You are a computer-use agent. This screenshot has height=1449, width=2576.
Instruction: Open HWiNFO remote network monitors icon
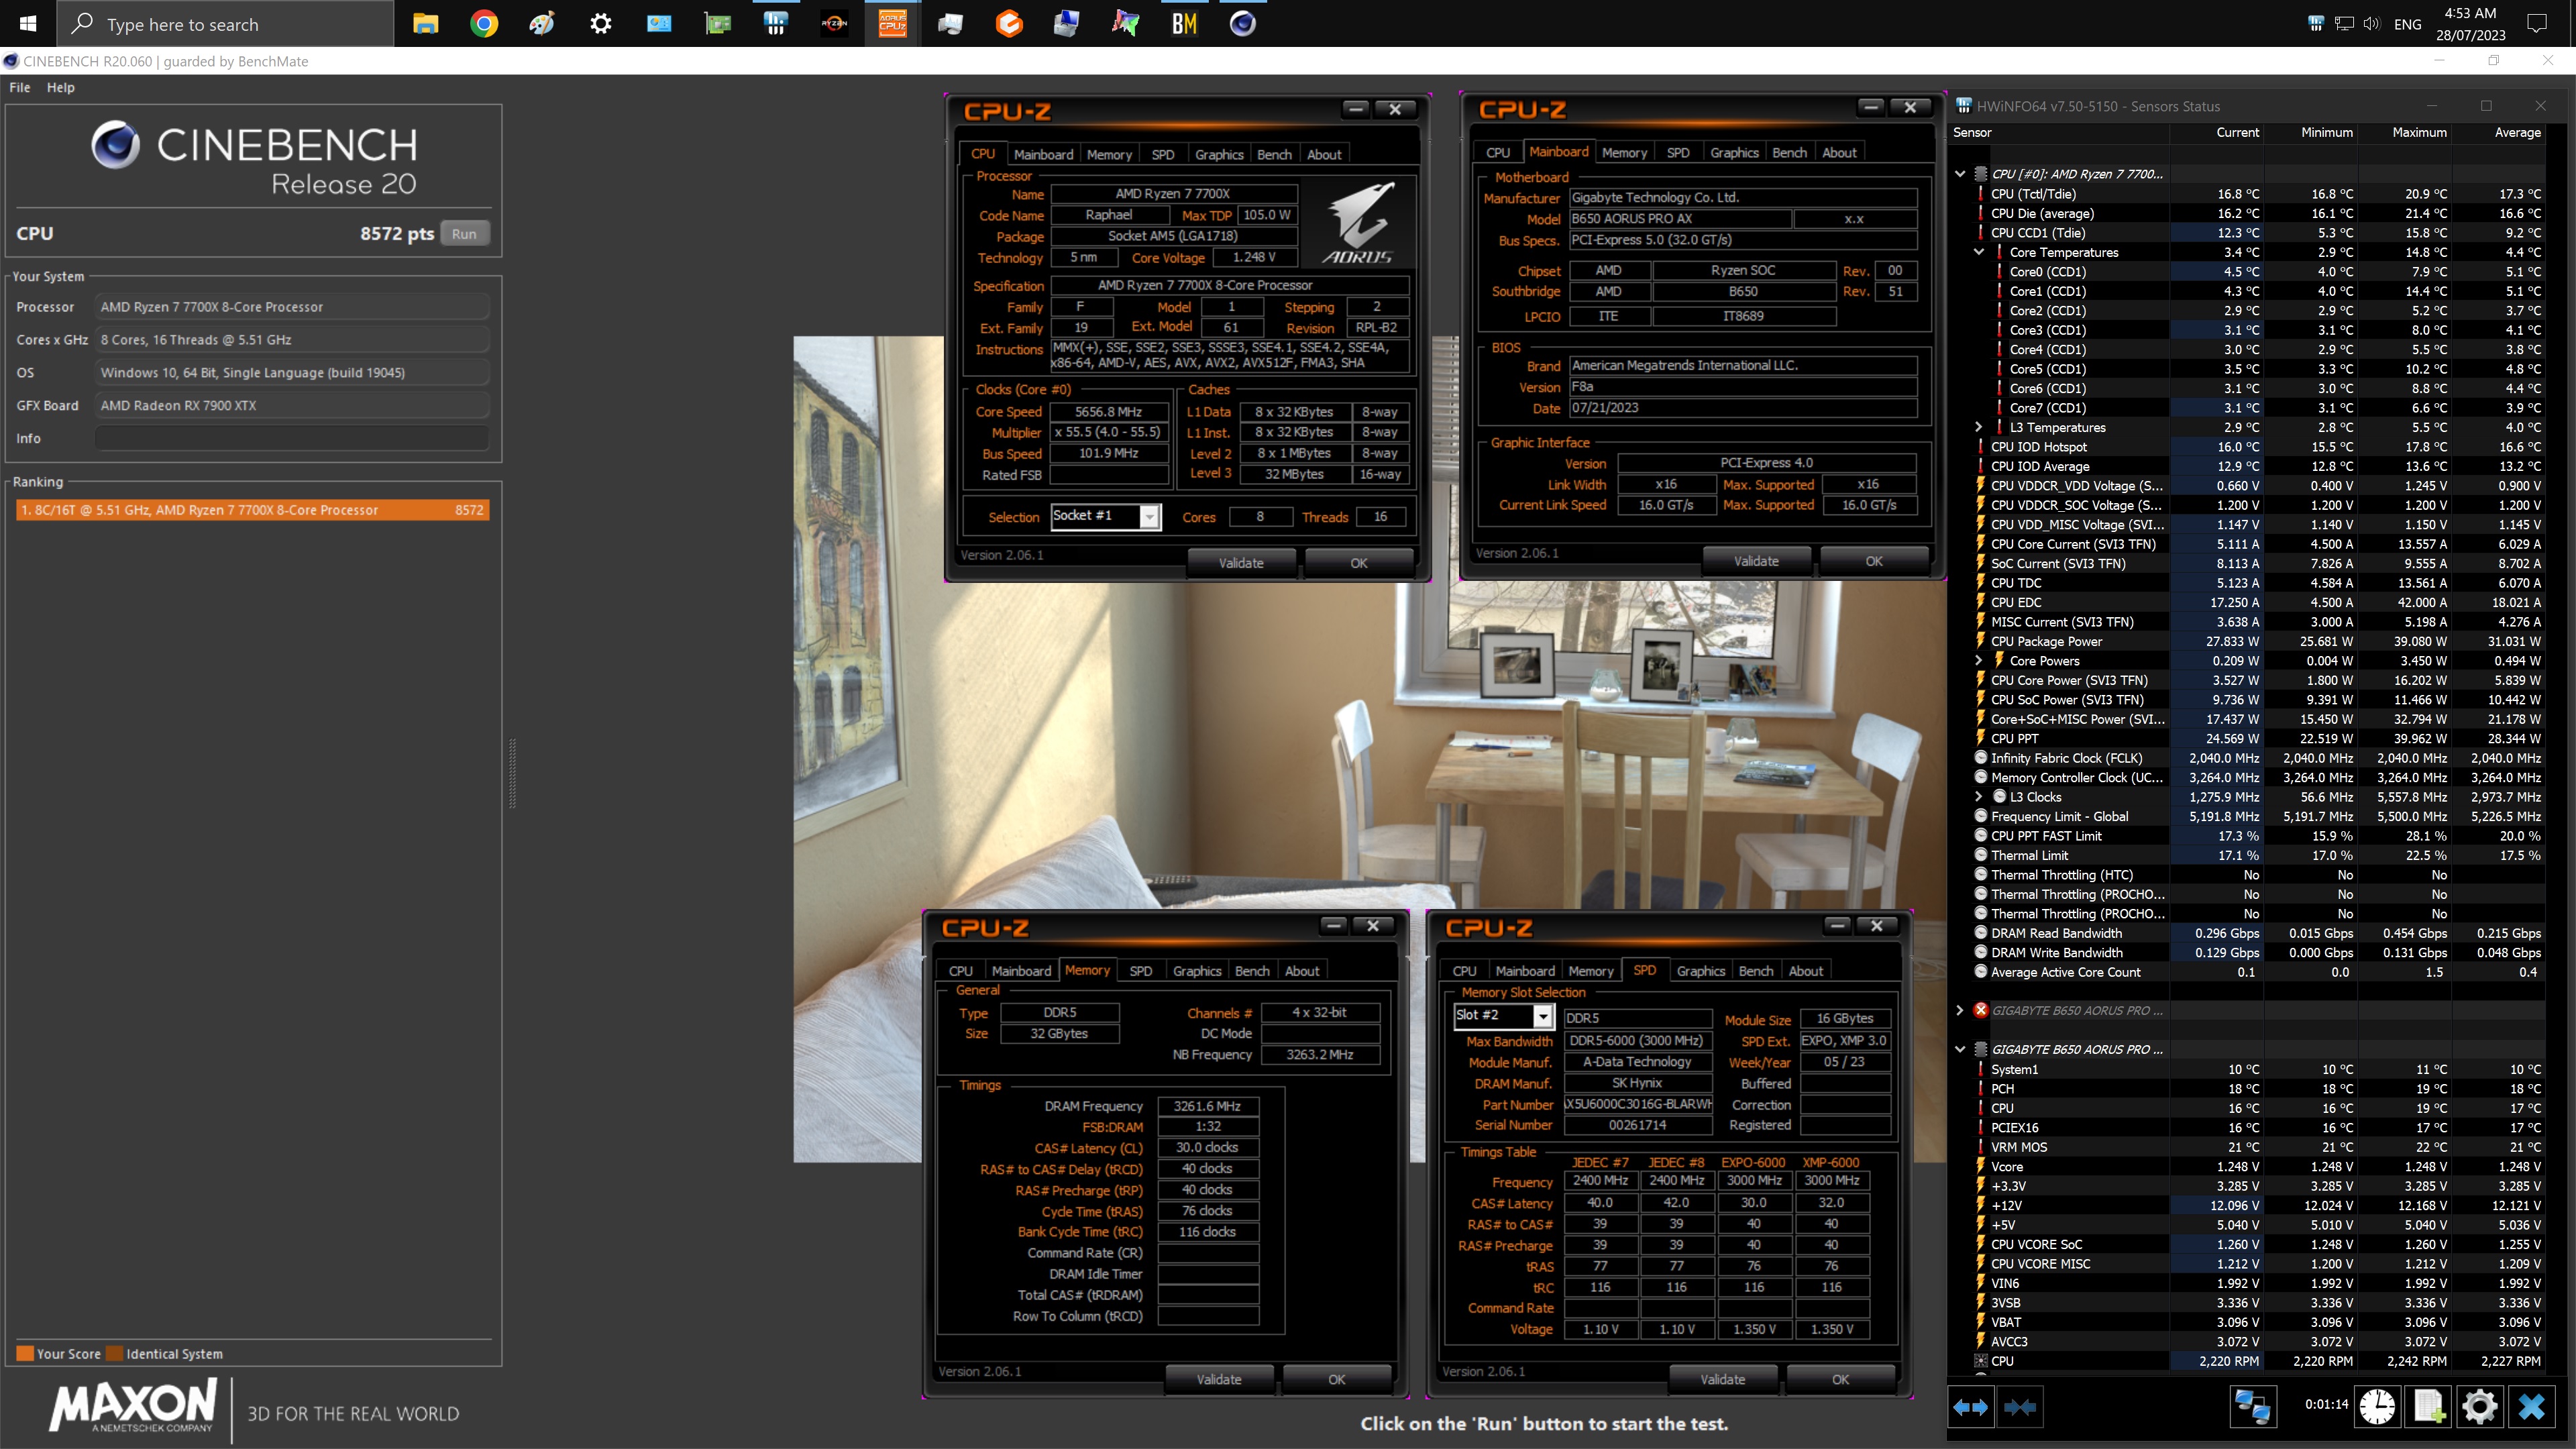(x=2252, y=1407)
